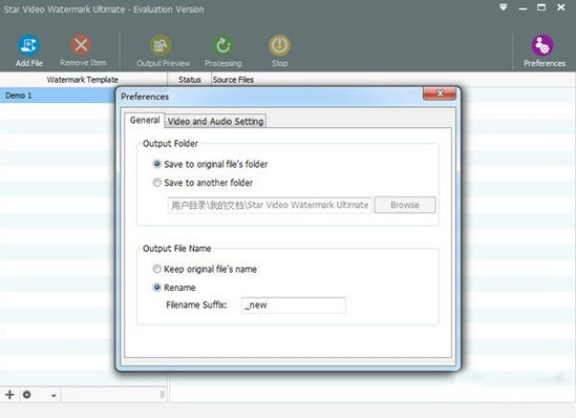Click the Remove Item icon
The width and height of the screenshot is (576, 418).
(x=81, y=45)
